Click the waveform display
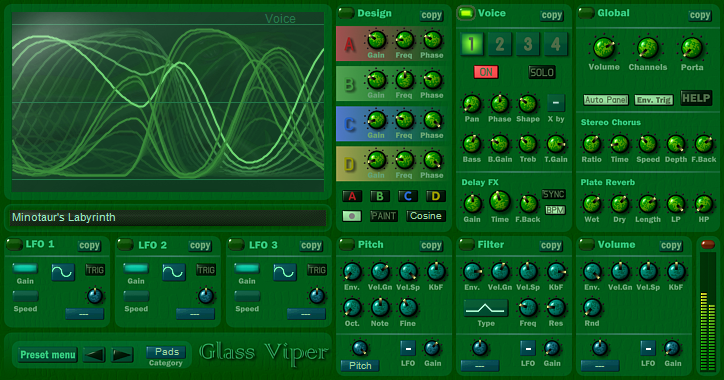 click(x=168, y=102)
